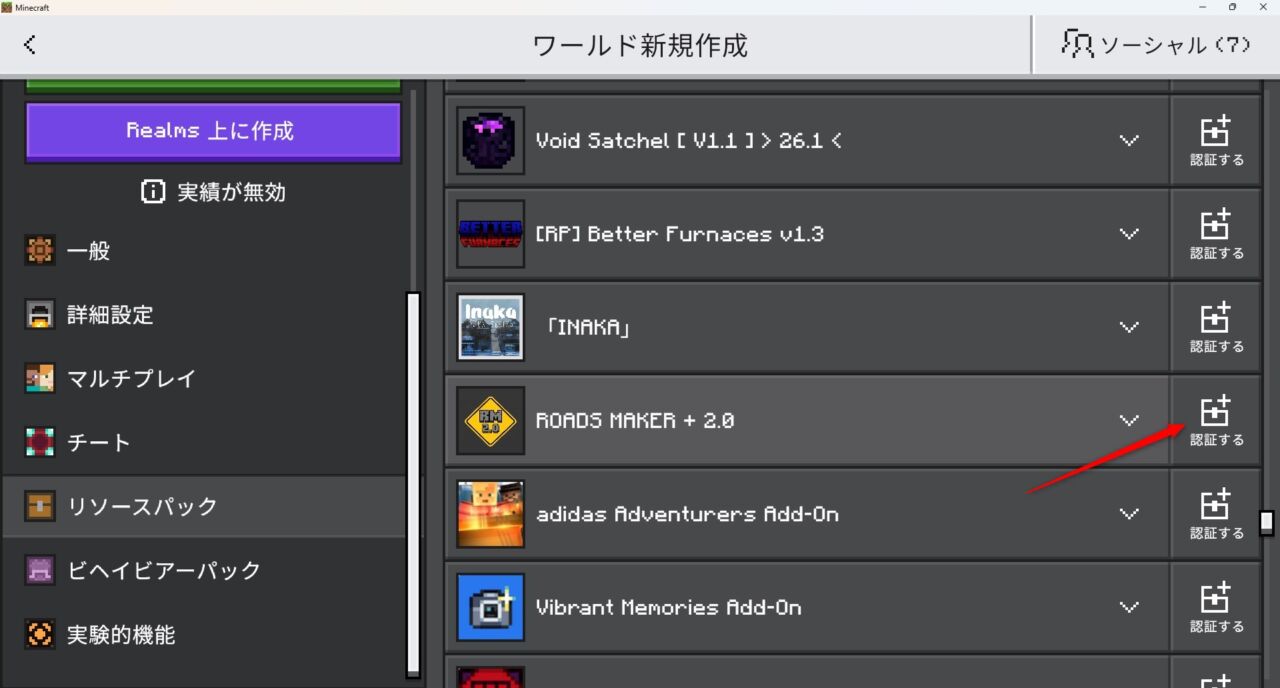Viewport: 1280px width, 688px height.
Task: Expand the Void Satchel pack details
Action: tap(1129, 141)
